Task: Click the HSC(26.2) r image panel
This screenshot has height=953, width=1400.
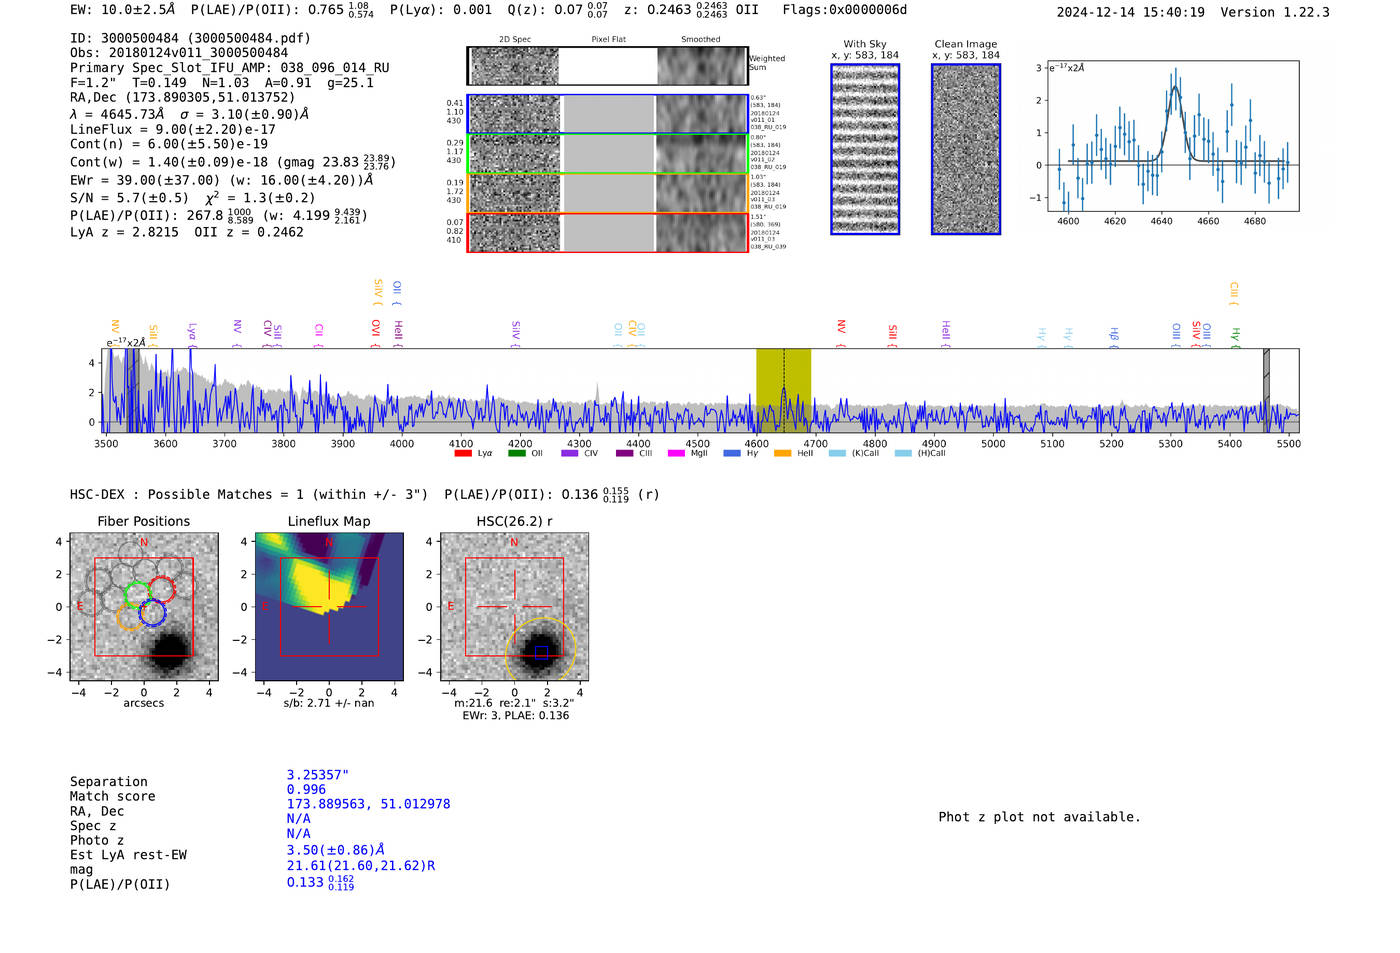Action: 514,607
